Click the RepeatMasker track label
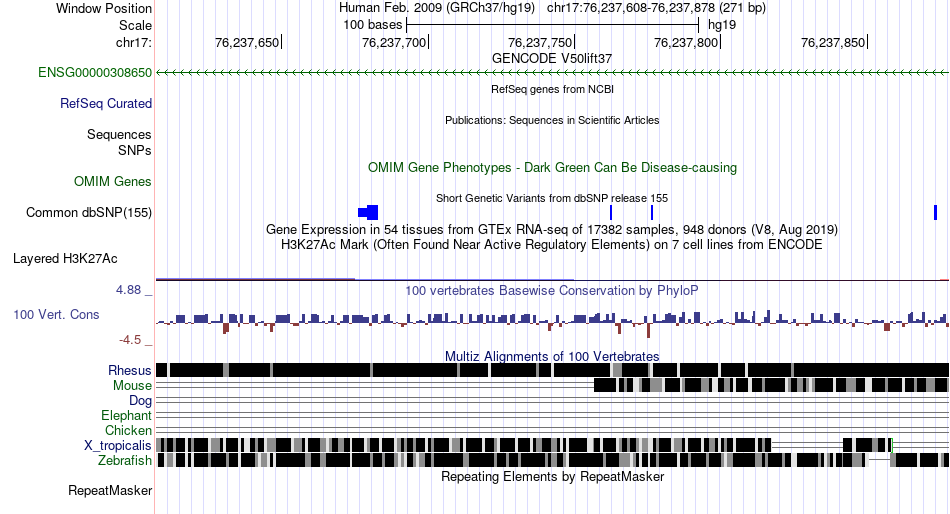The width and height of the screenshot is (950, 514). point(110,490)
